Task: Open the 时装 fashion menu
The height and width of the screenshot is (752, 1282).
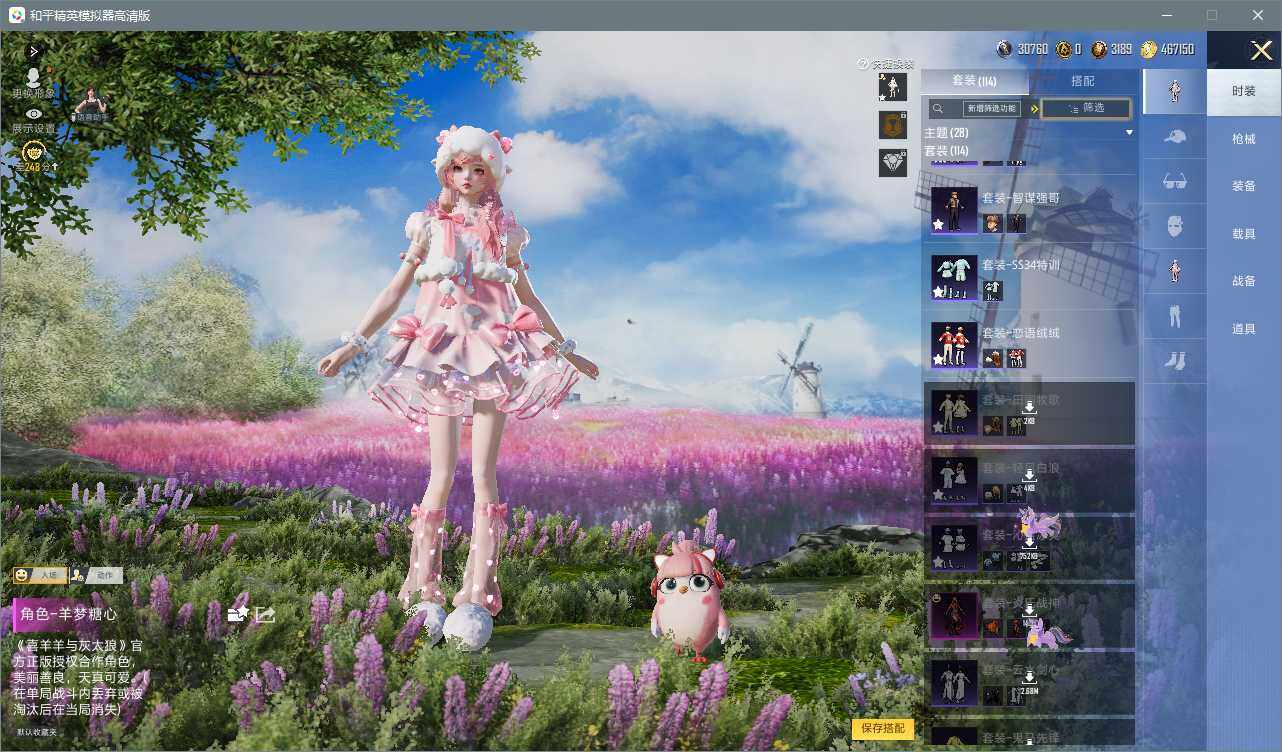Action: coord(1244,91)
